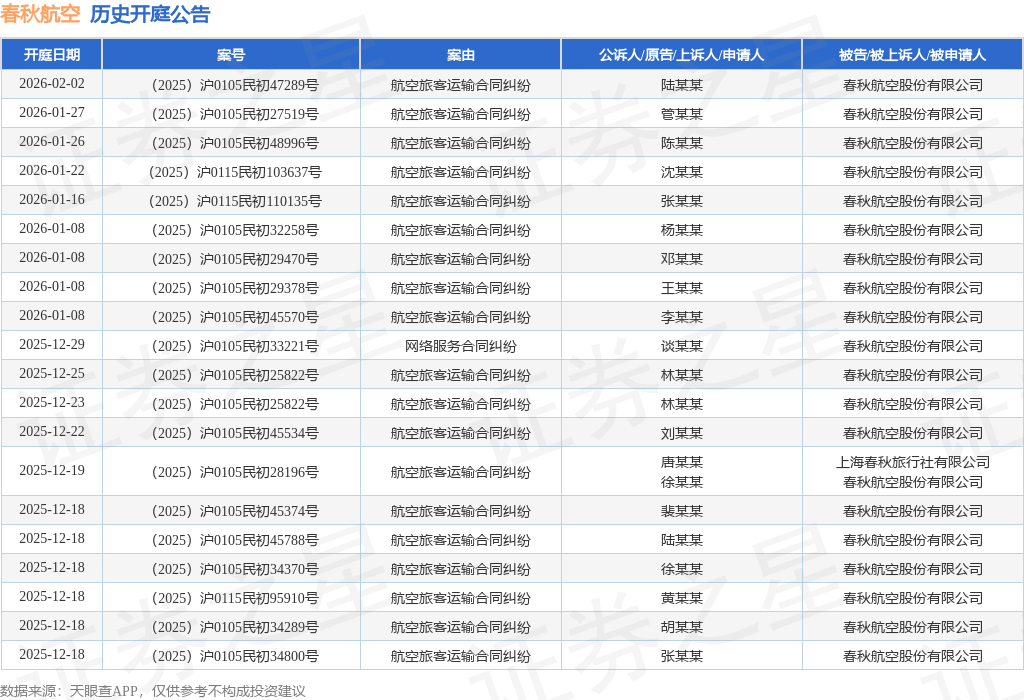Click the 网络服务合同纠纷 cause cell
This screenshot has width=1024, height=700.
460,346
